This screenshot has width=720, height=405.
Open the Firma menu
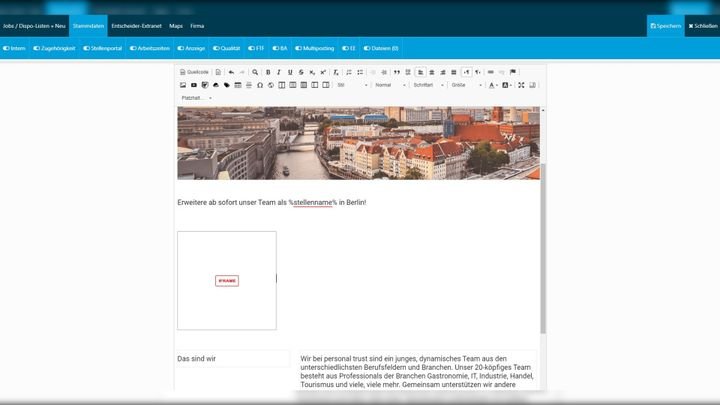(197, 26)
